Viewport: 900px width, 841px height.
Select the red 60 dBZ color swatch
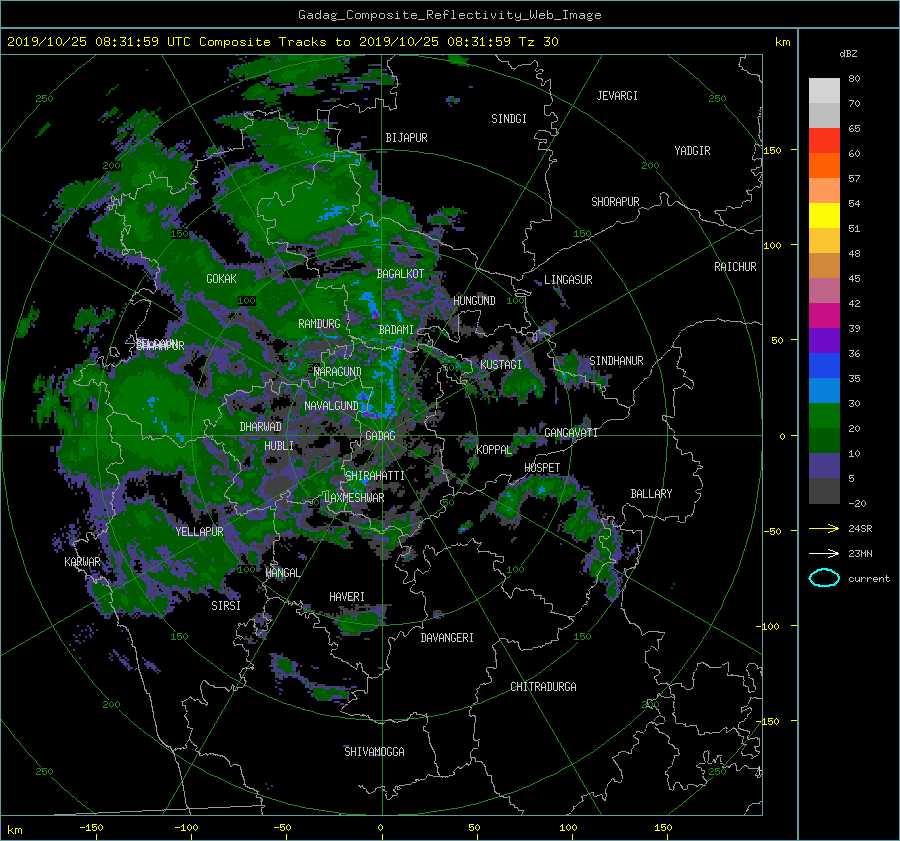(824, 140)
